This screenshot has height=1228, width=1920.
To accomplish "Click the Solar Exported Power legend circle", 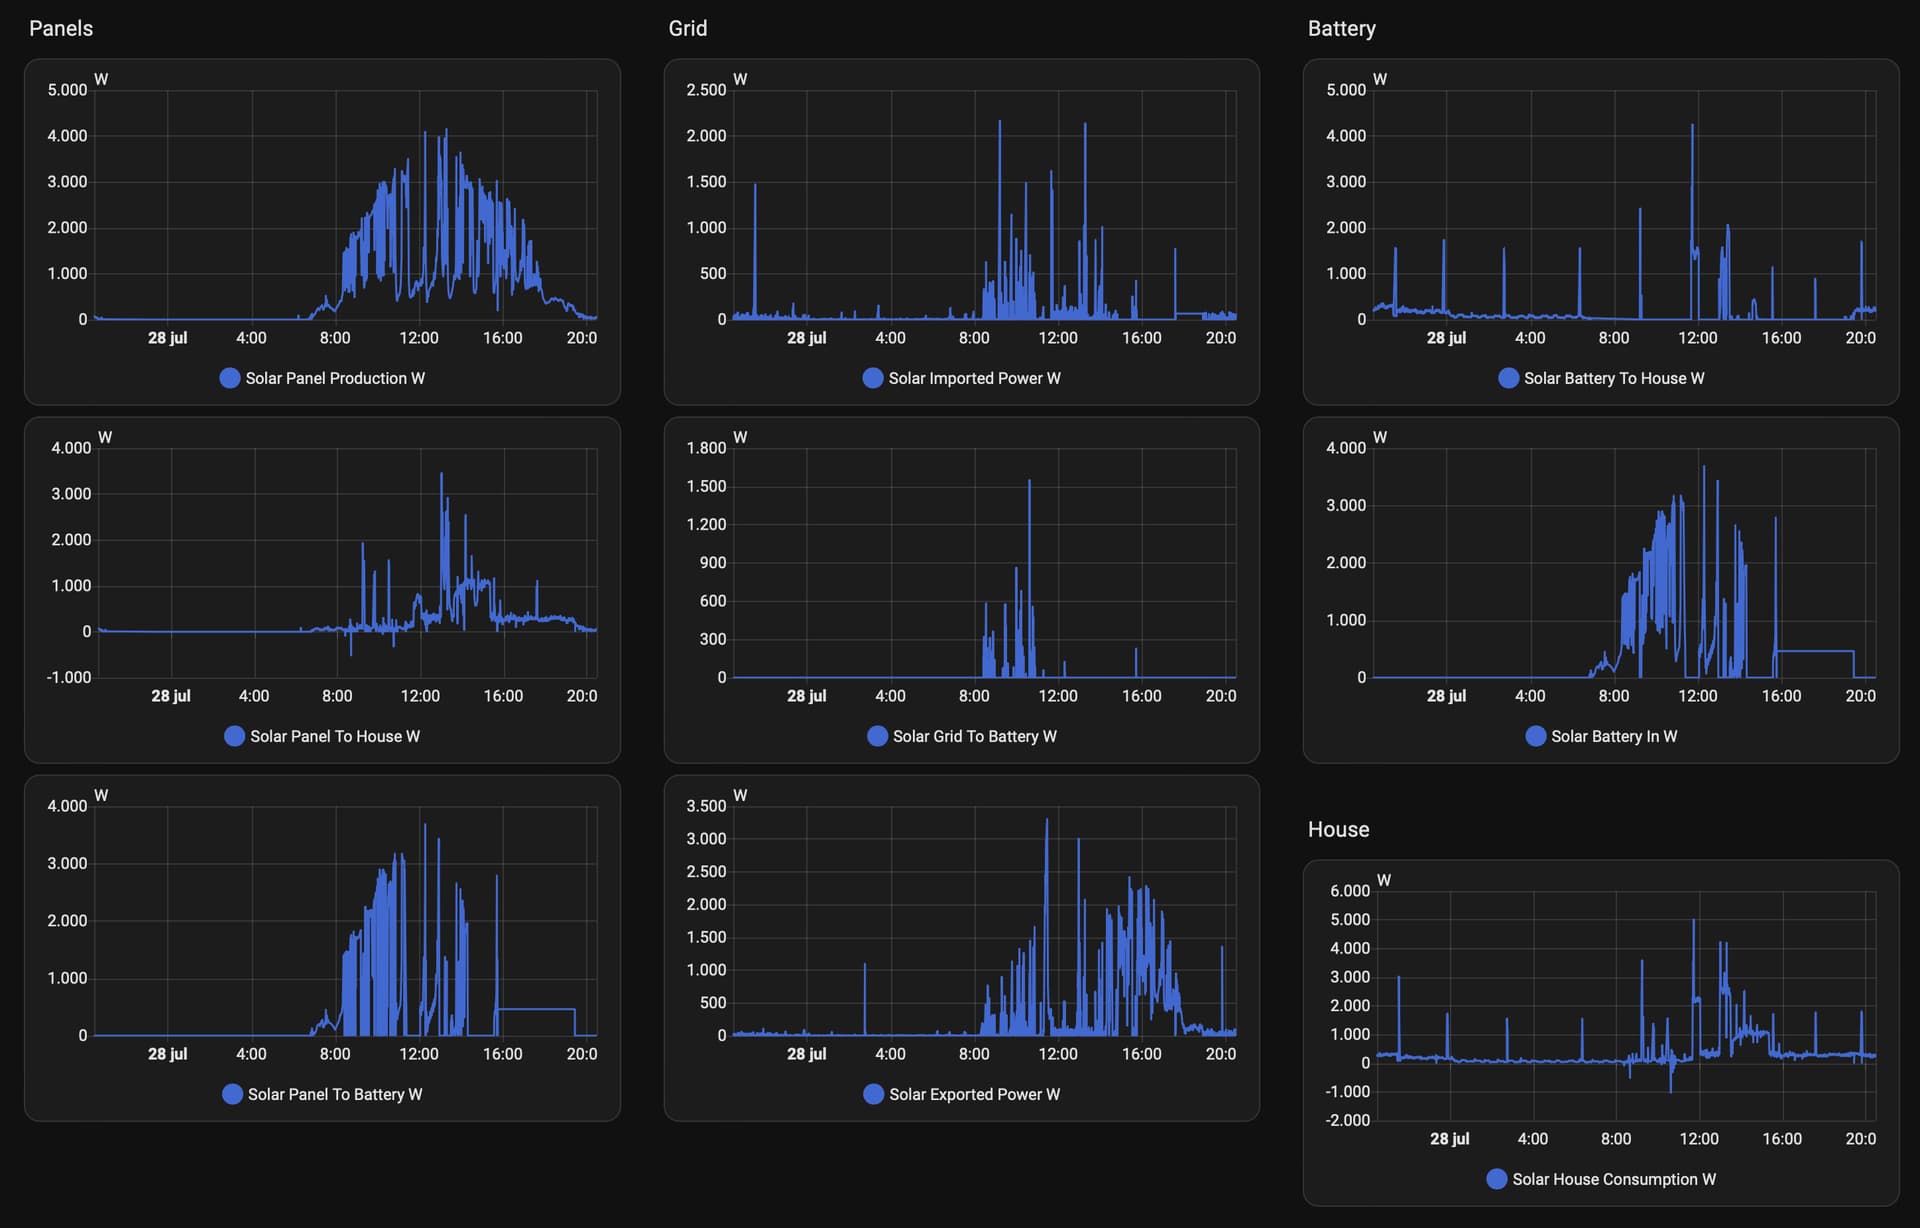I will point(874,1094).
